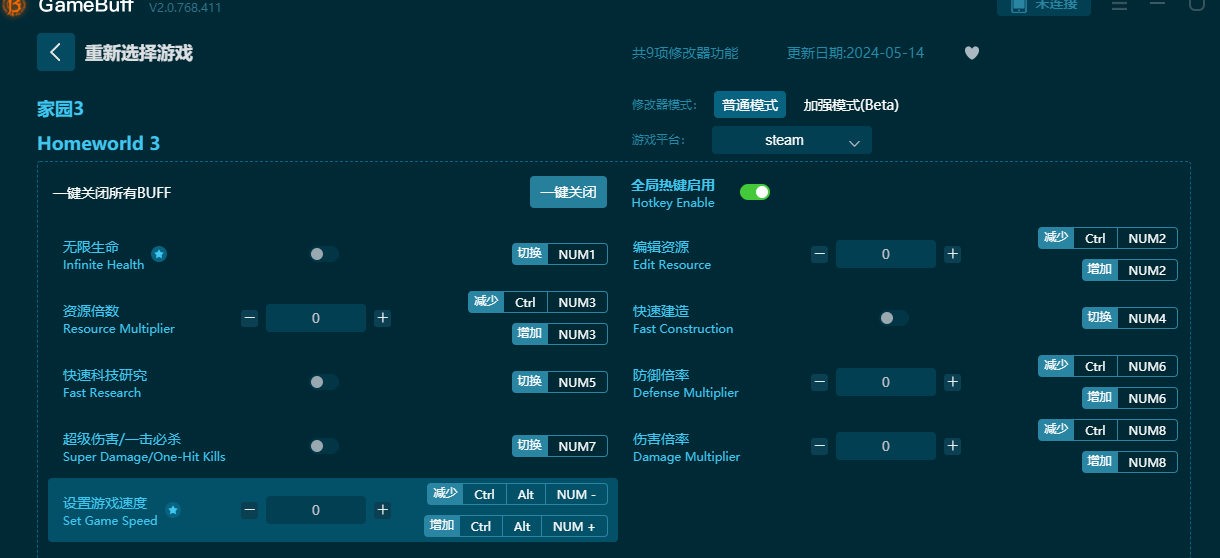The image size is (1220, 558).
Task: Click NUM2 in Edit Resource increase row
Action: pyautogui.click(x=1147, y=270)
